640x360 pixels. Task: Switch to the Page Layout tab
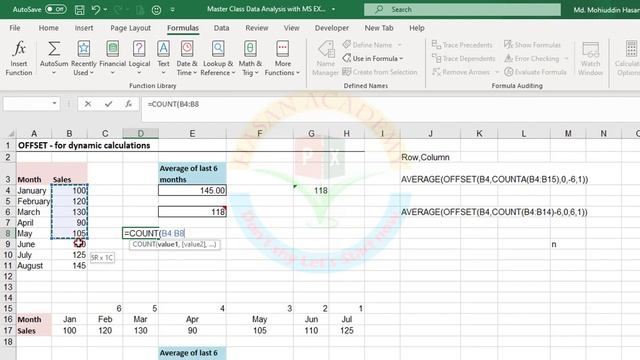(131, 28)
